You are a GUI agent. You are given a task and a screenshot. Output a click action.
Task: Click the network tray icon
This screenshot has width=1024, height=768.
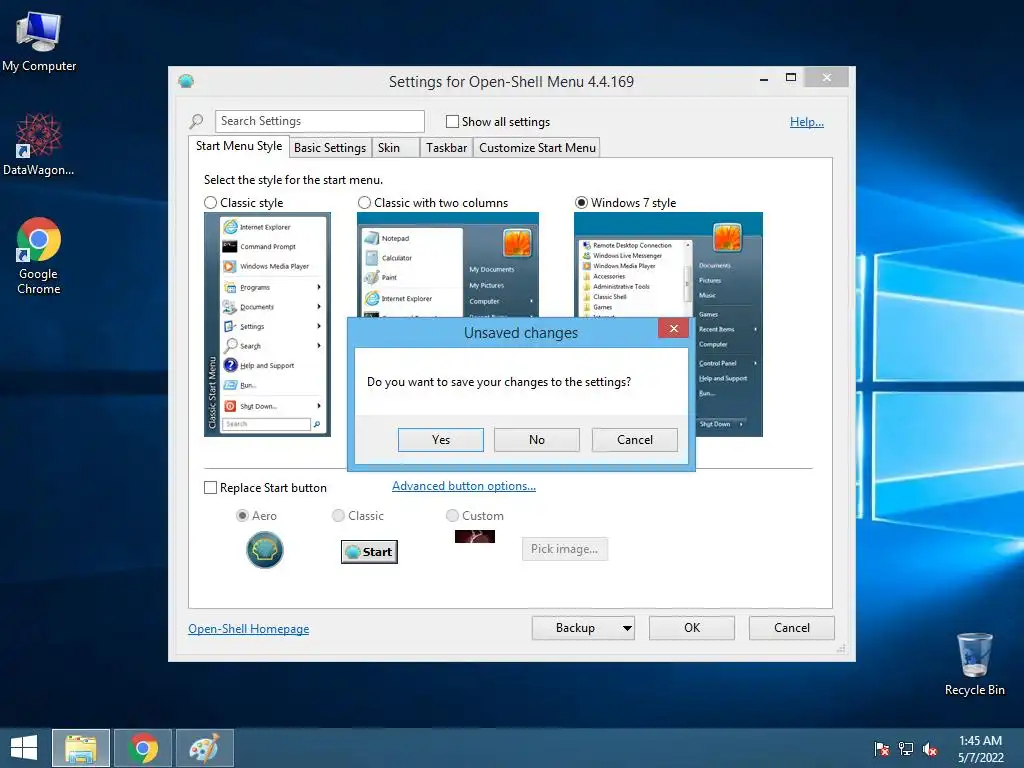pyautogui.click(x=906, y=748)
